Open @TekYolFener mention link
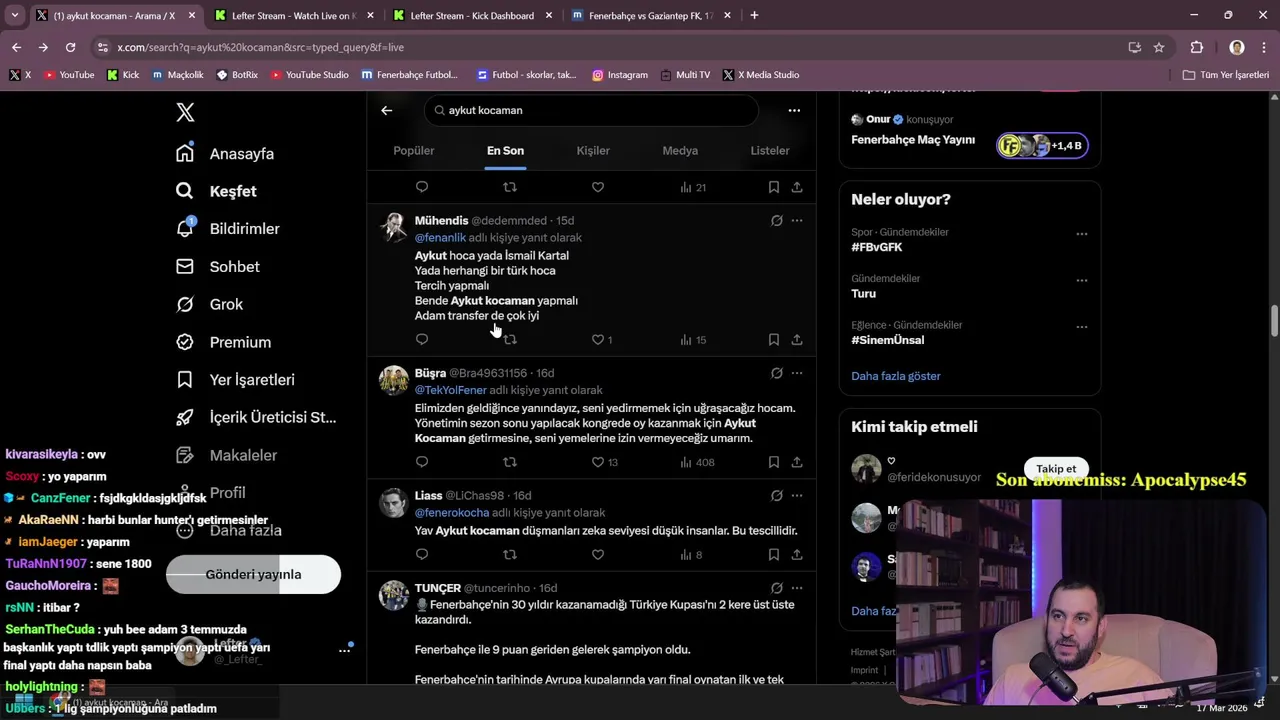The height and width of the screenshot is (720, 1280). click(451, 390)
